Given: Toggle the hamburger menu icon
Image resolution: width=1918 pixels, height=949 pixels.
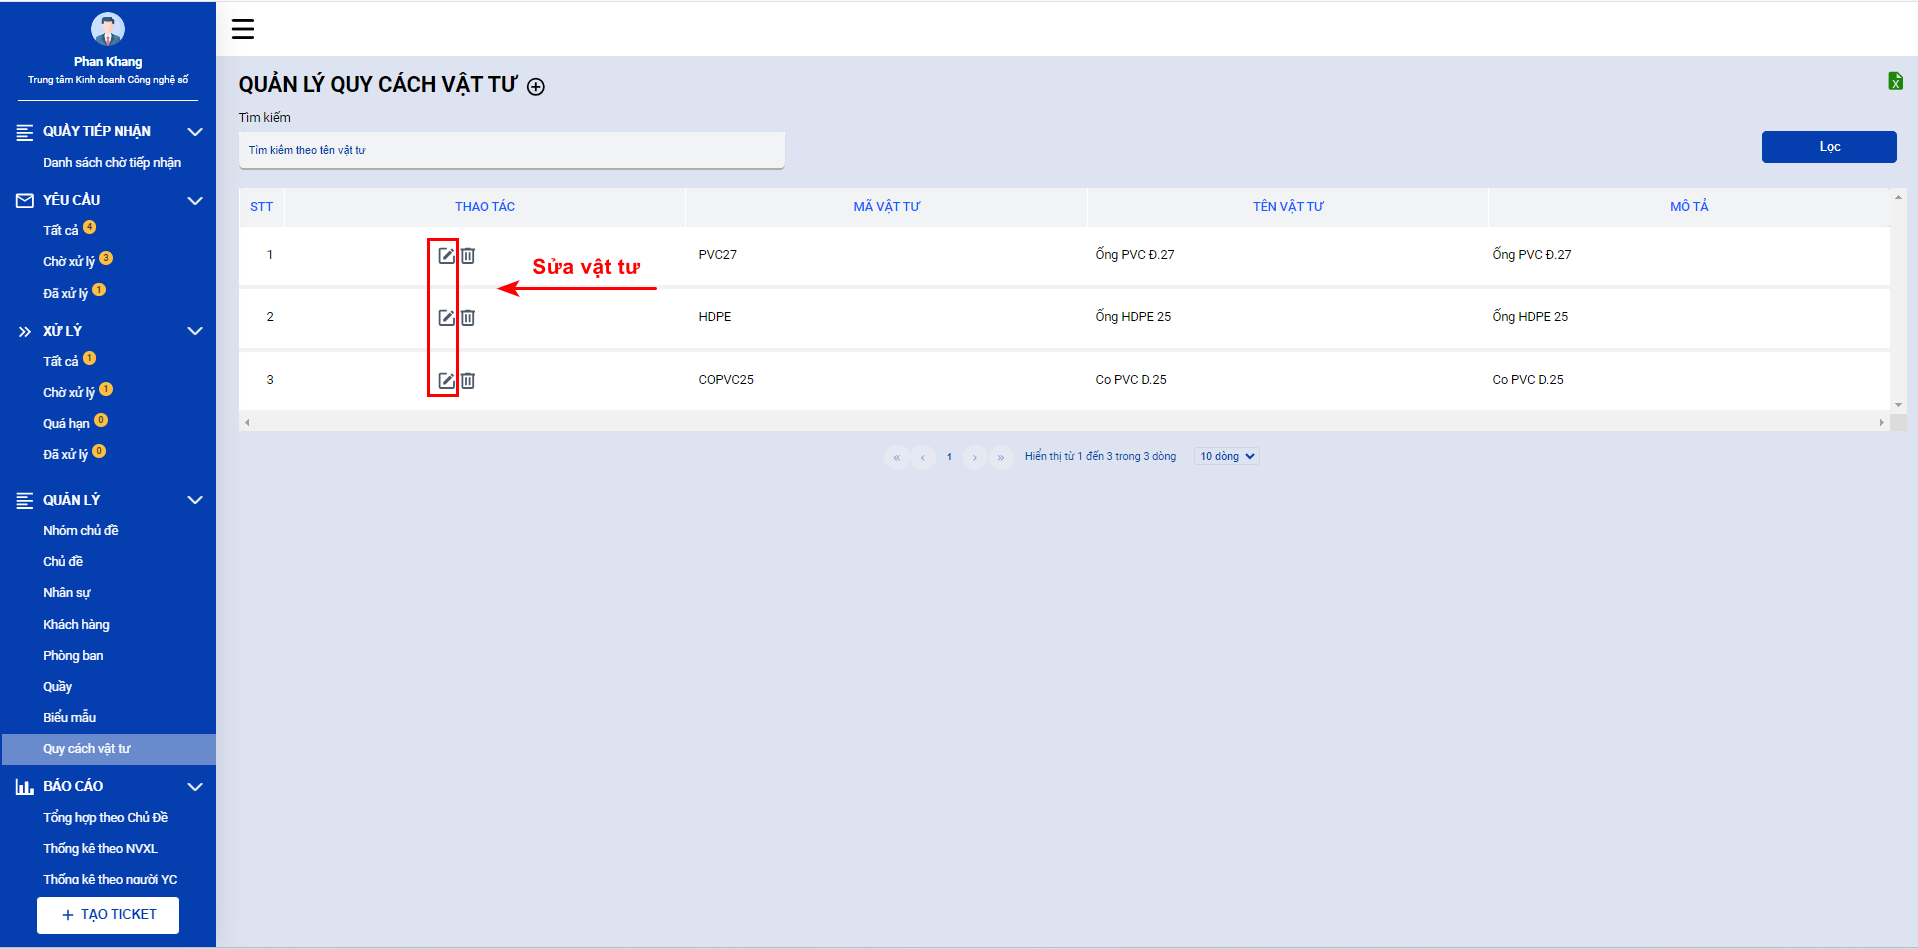Looking at the screenshot, I should point(243,29).
